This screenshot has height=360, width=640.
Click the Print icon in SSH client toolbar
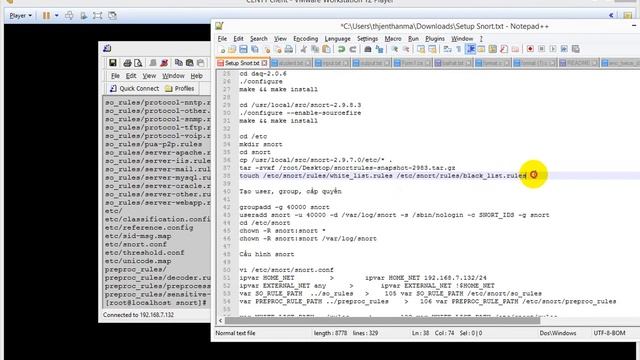pyautogui.click(x=127, y=63)
